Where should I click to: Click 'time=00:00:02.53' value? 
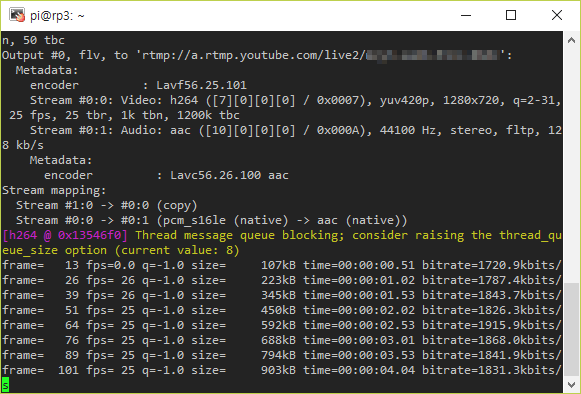(x=359, y=325)
